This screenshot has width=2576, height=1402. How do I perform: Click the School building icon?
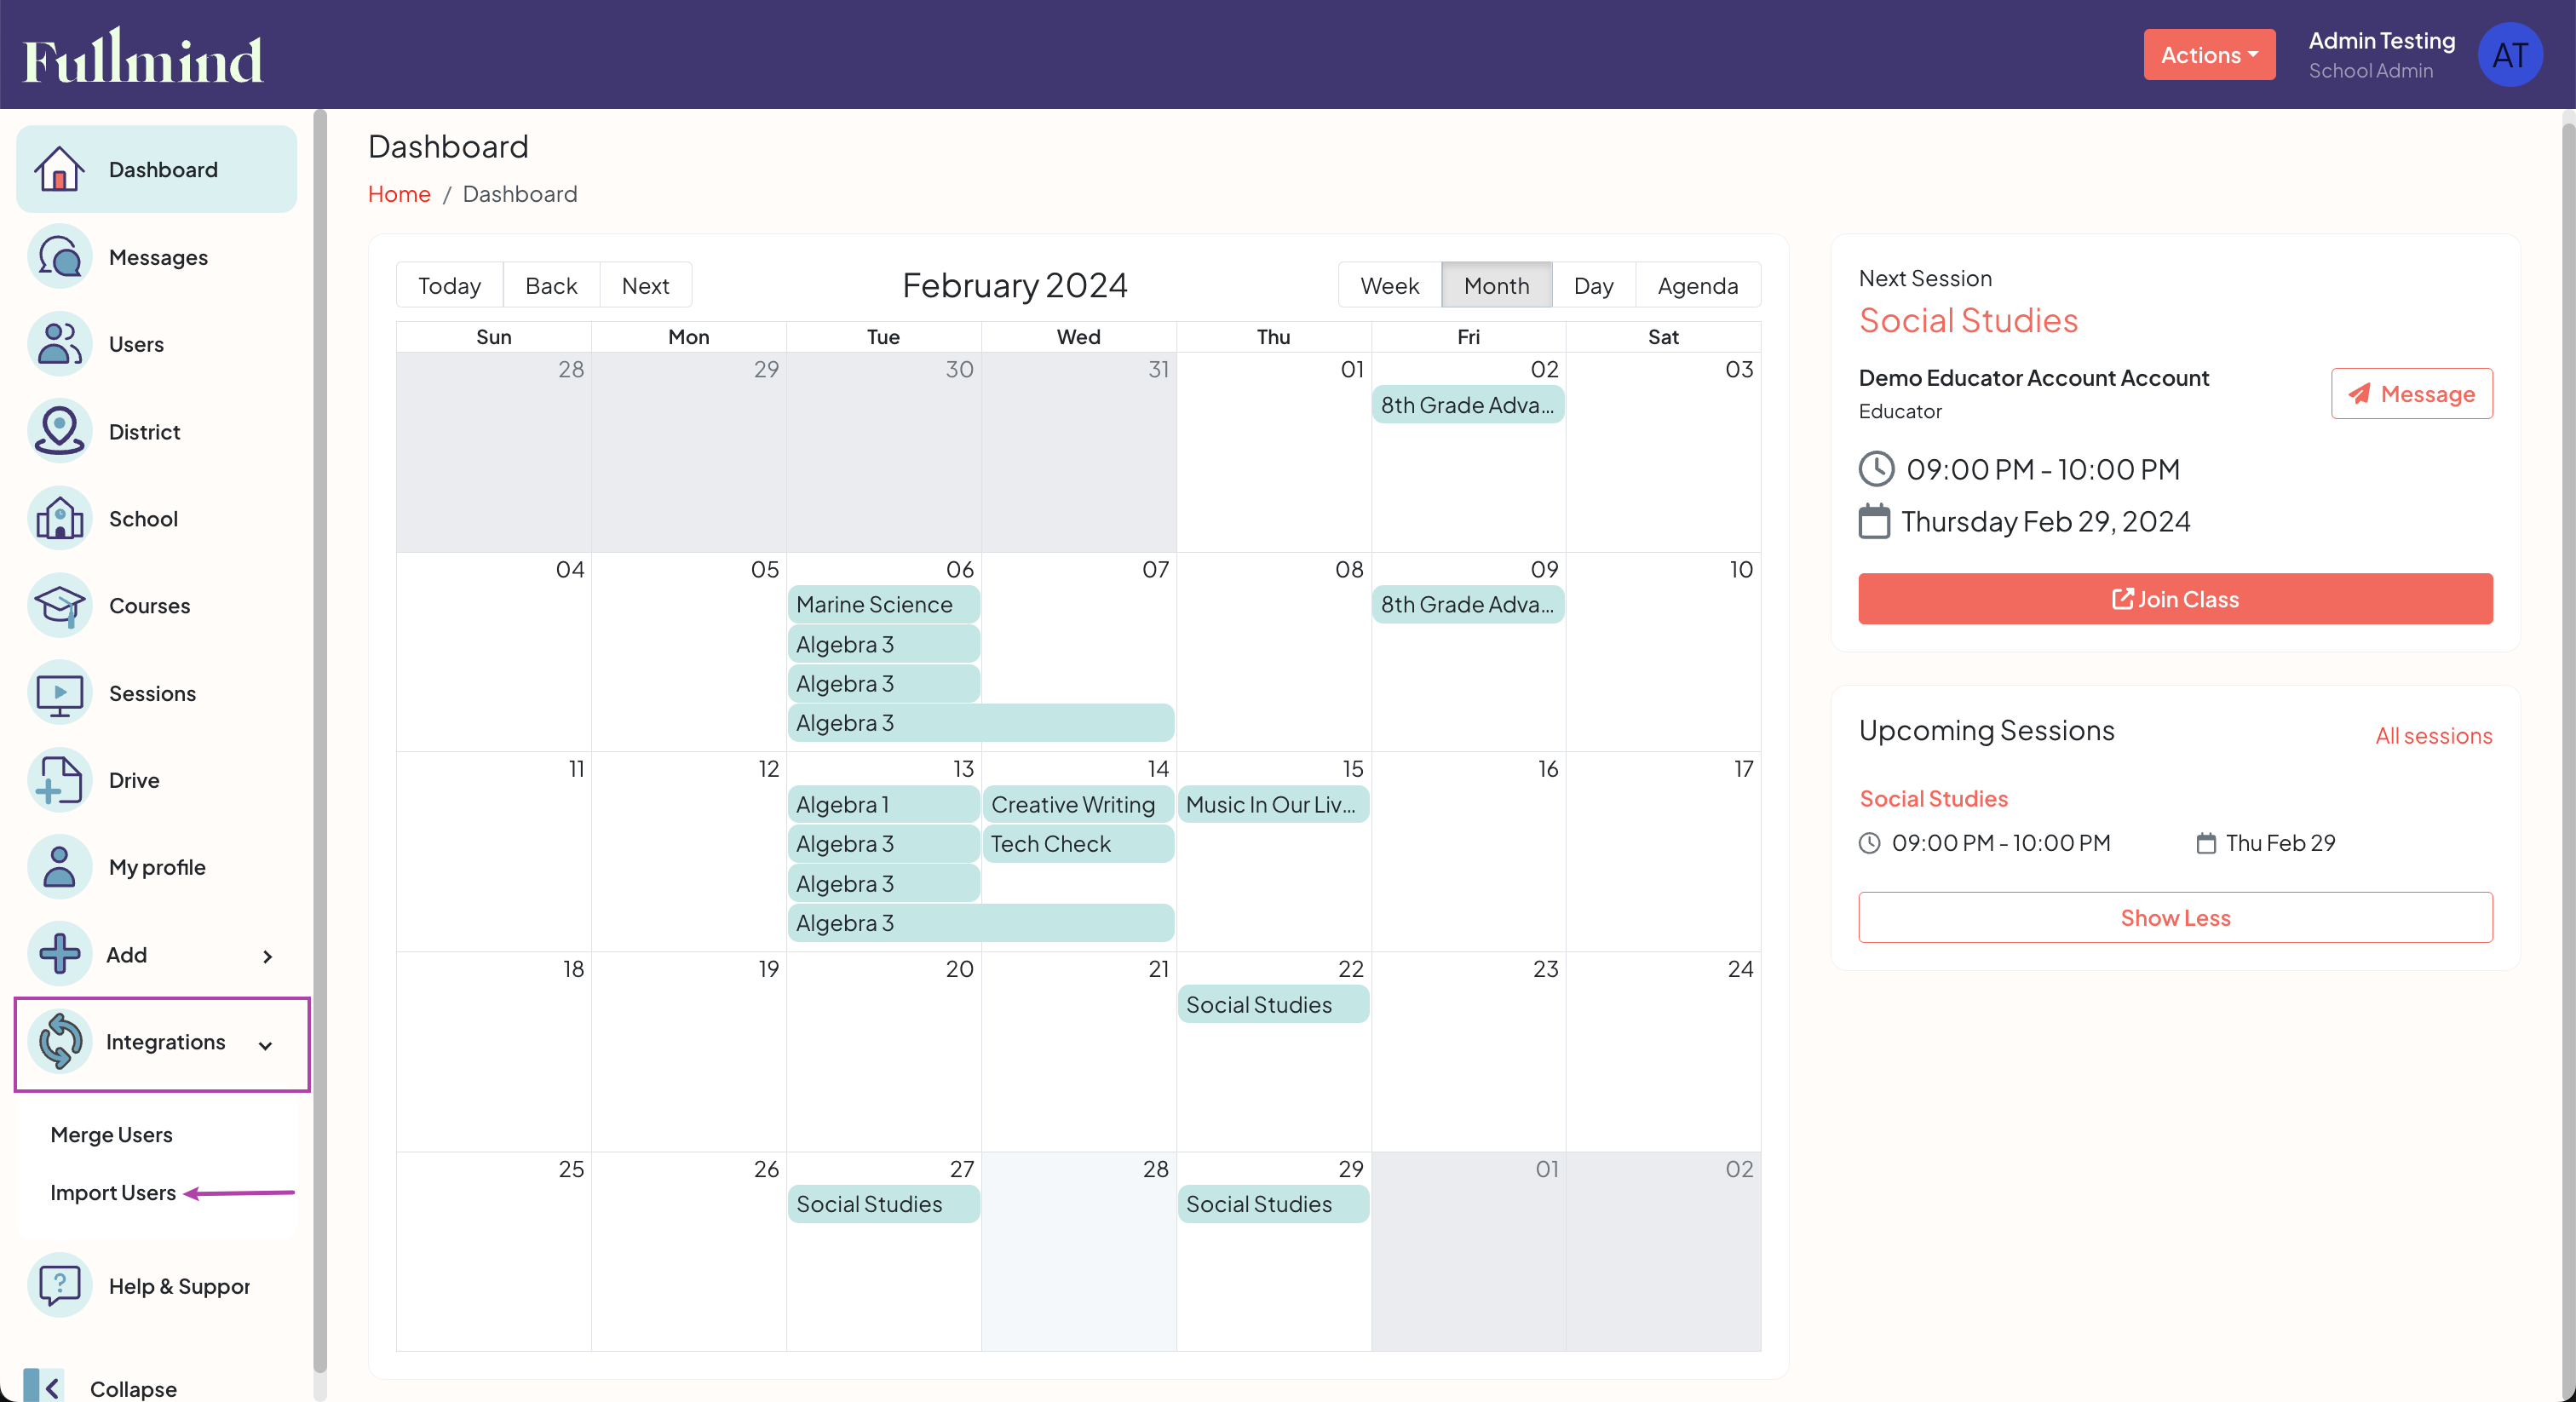coord(58,518)
